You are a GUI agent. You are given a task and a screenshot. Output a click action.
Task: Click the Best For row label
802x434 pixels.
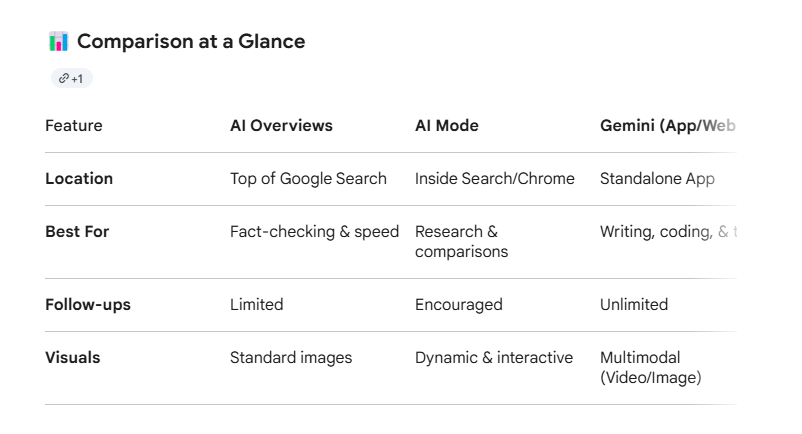[77, 232]
